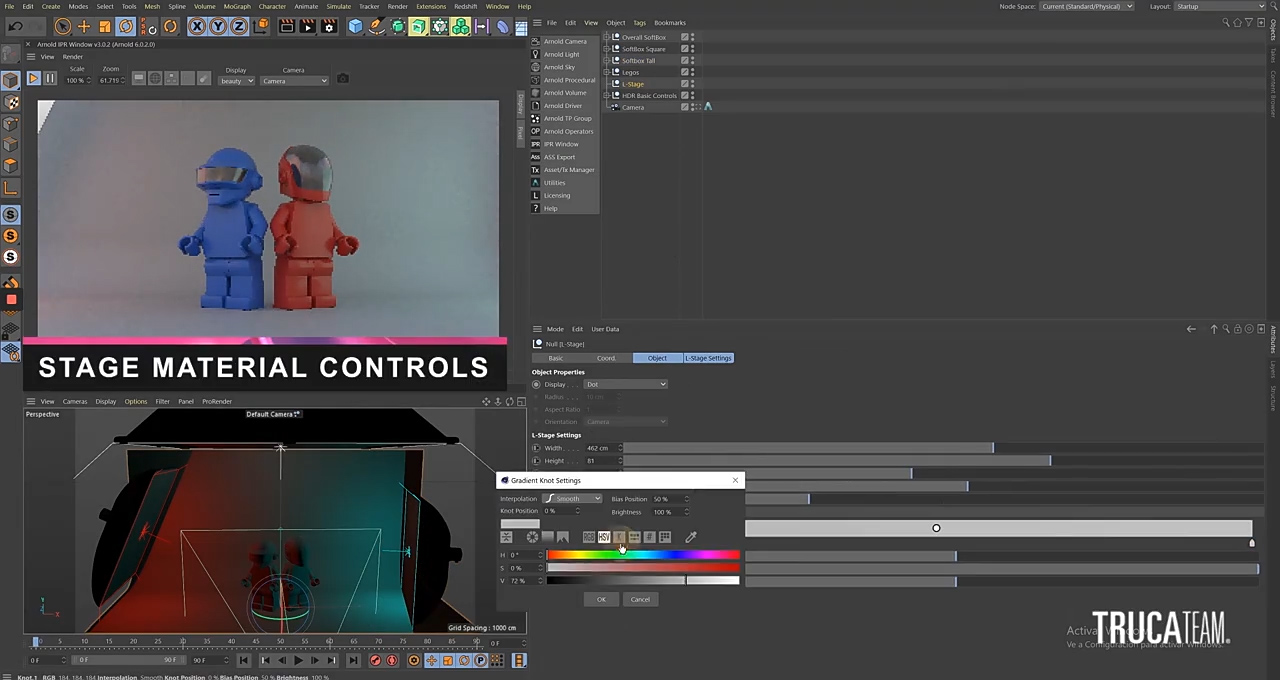Open IPR Window from Arnold menu
The width and height of the screenshot is (1280, 680).
(560, 144)
